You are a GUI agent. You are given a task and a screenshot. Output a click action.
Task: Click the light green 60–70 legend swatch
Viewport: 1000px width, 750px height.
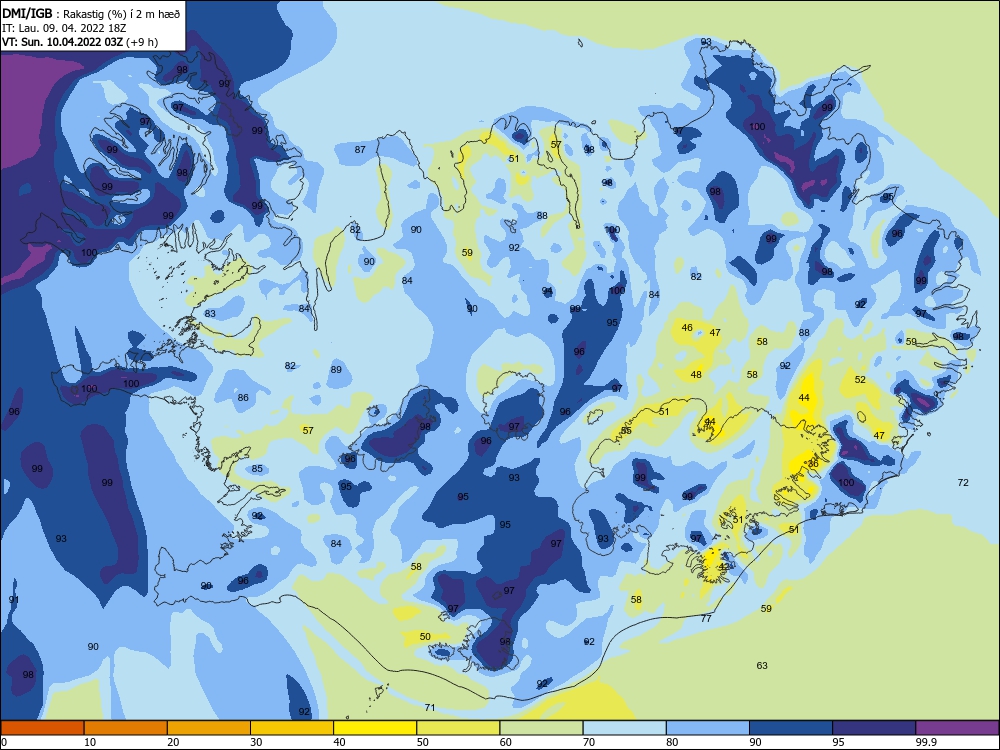(541, 728)
